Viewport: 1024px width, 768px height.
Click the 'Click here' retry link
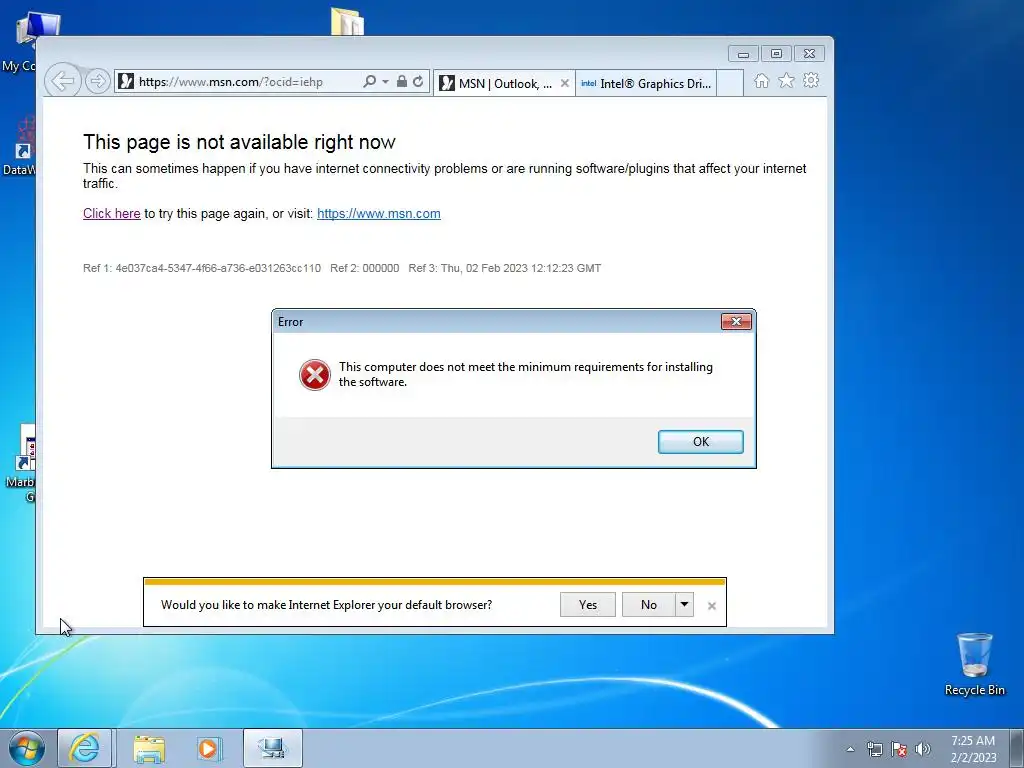point(112,214)
